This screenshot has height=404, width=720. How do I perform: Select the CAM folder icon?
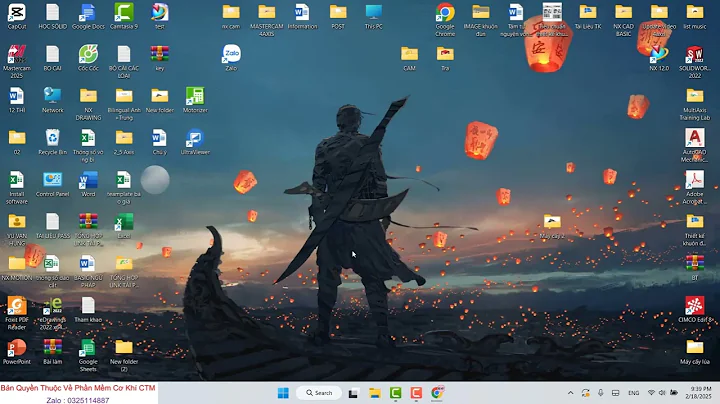[x=409, y=58]
